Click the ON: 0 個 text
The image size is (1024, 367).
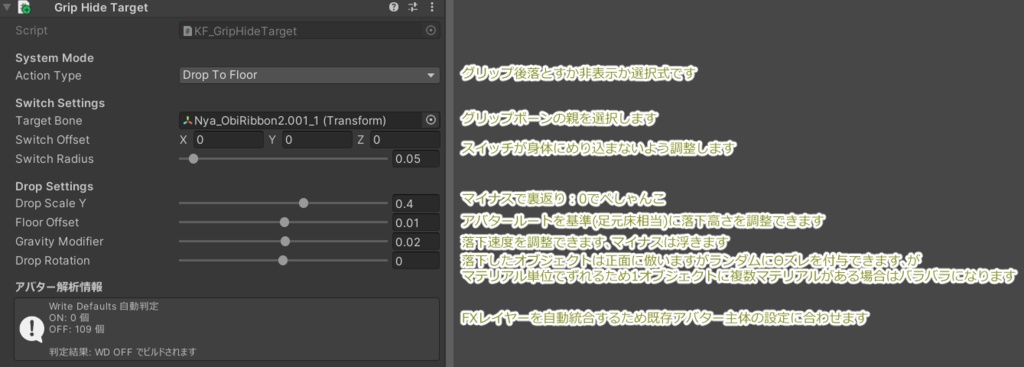[69, 317]
